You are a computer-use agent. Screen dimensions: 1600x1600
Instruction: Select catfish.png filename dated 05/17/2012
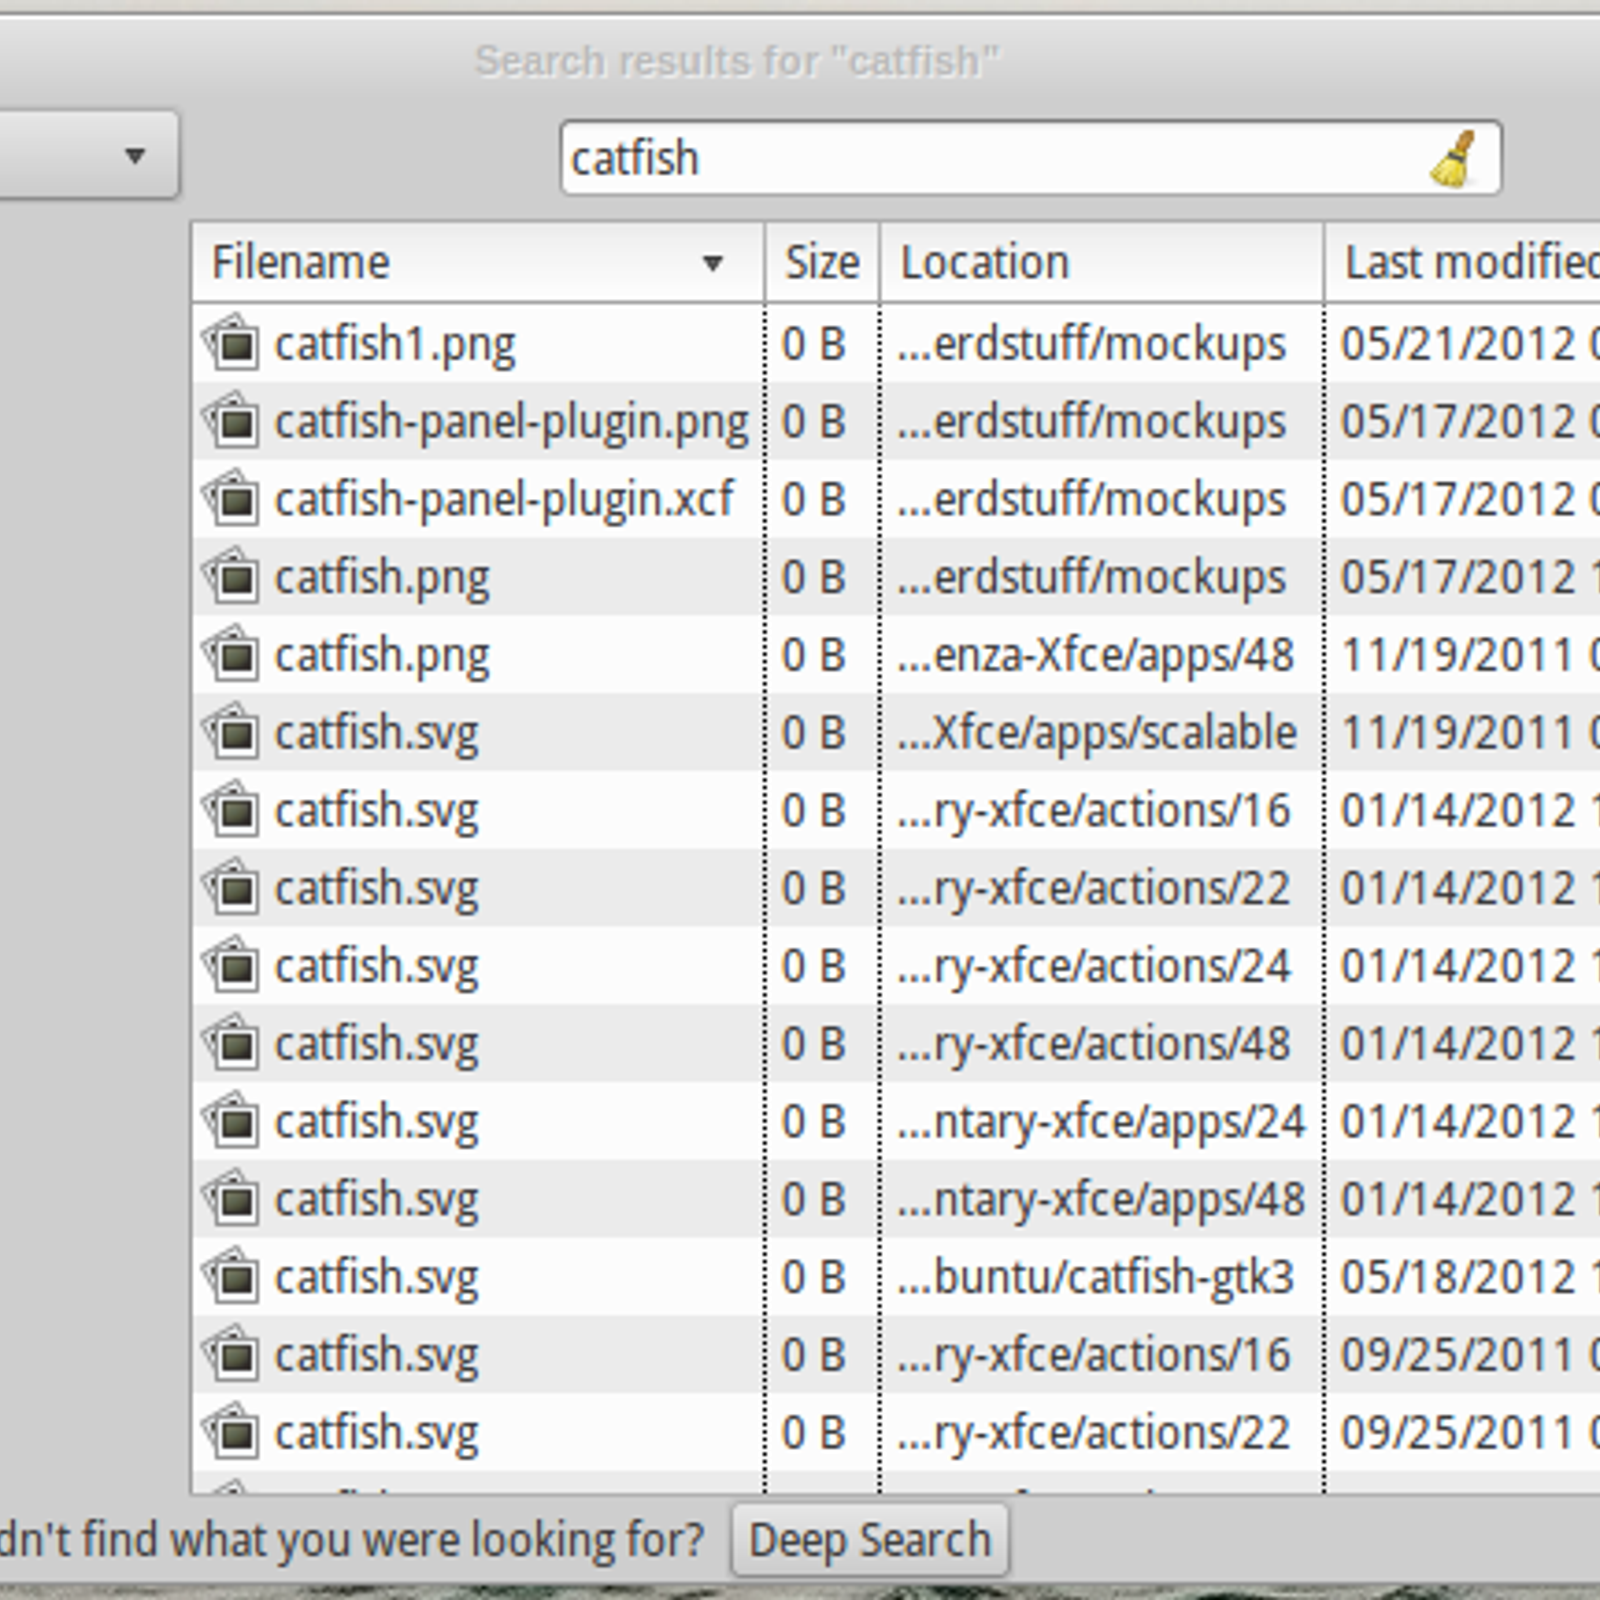pos(382,580)
